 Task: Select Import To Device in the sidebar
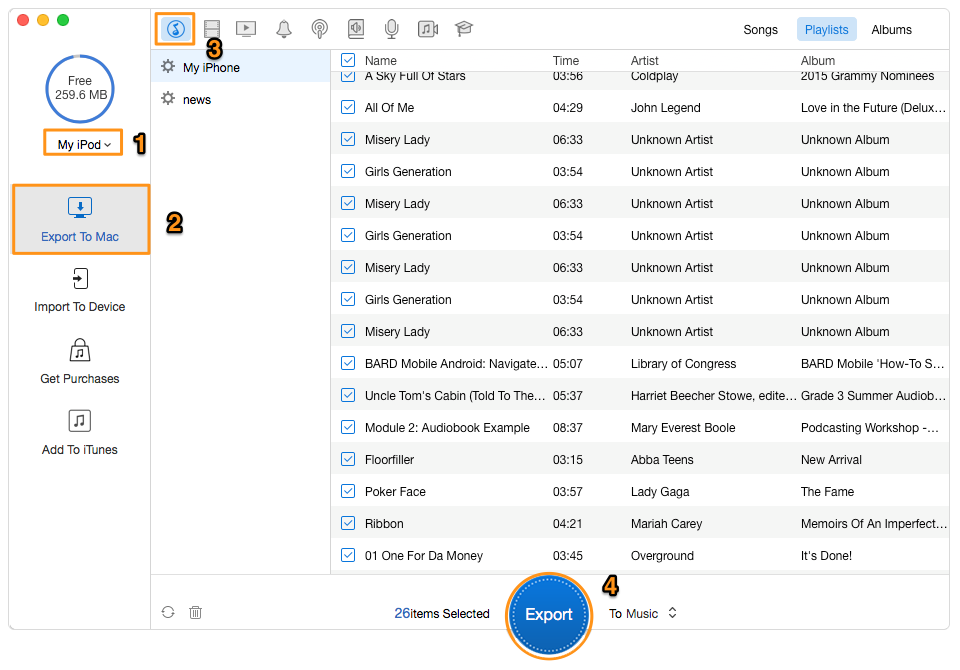[x=80, y=291]
